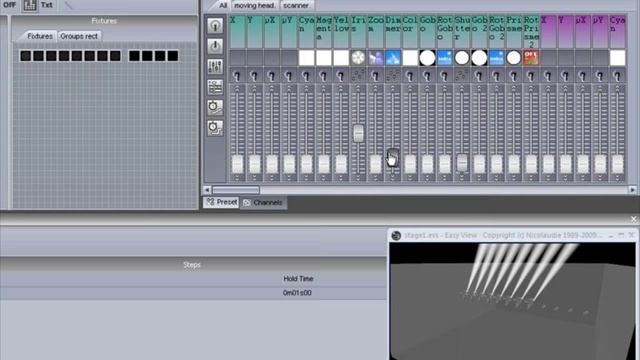Open the white Magenta color swatch
The image size is (640, 360).
(x=324, y=58)
